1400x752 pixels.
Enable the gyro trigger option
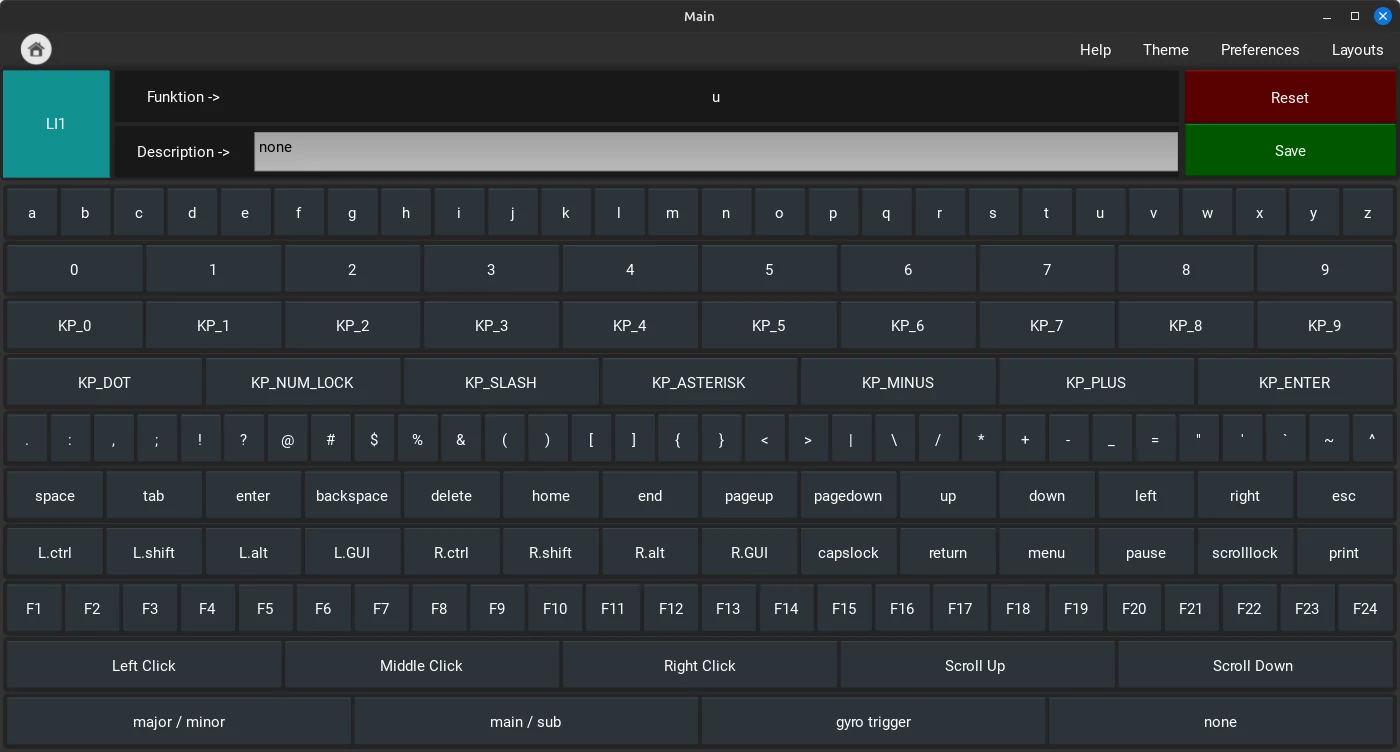coord(873,721)
